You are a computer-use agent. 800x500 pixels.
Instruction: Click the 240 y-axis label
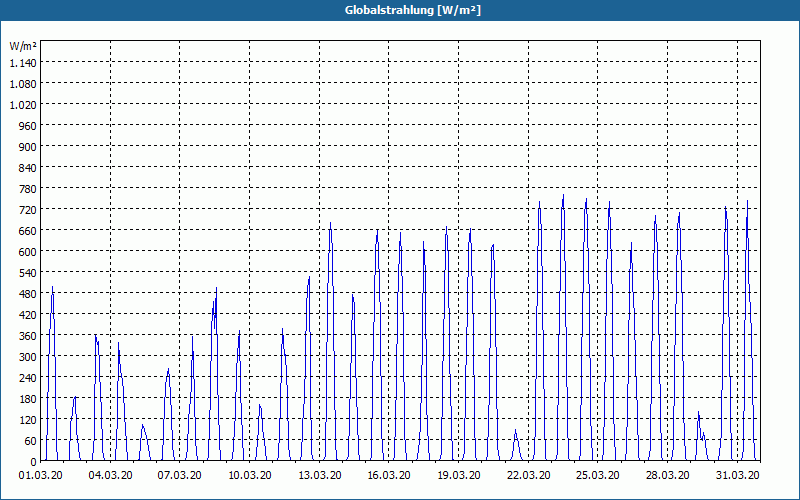click(28, 378)
